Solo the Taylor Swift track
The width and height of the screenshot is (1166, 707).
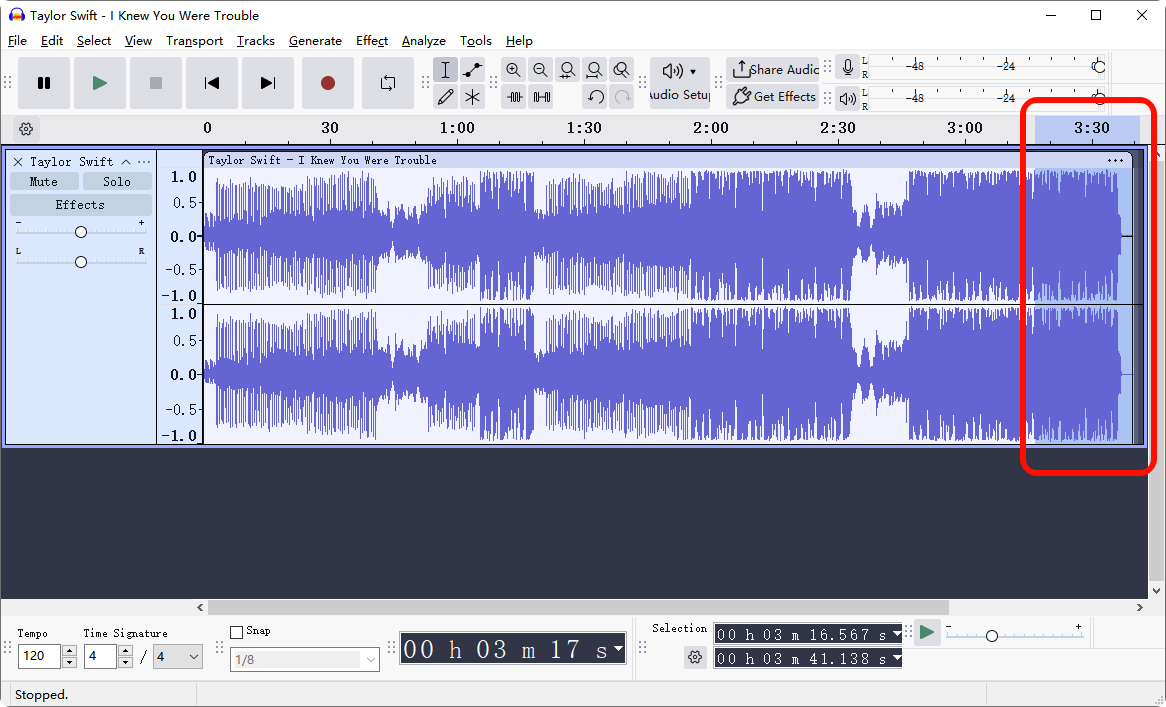point(117,181)
